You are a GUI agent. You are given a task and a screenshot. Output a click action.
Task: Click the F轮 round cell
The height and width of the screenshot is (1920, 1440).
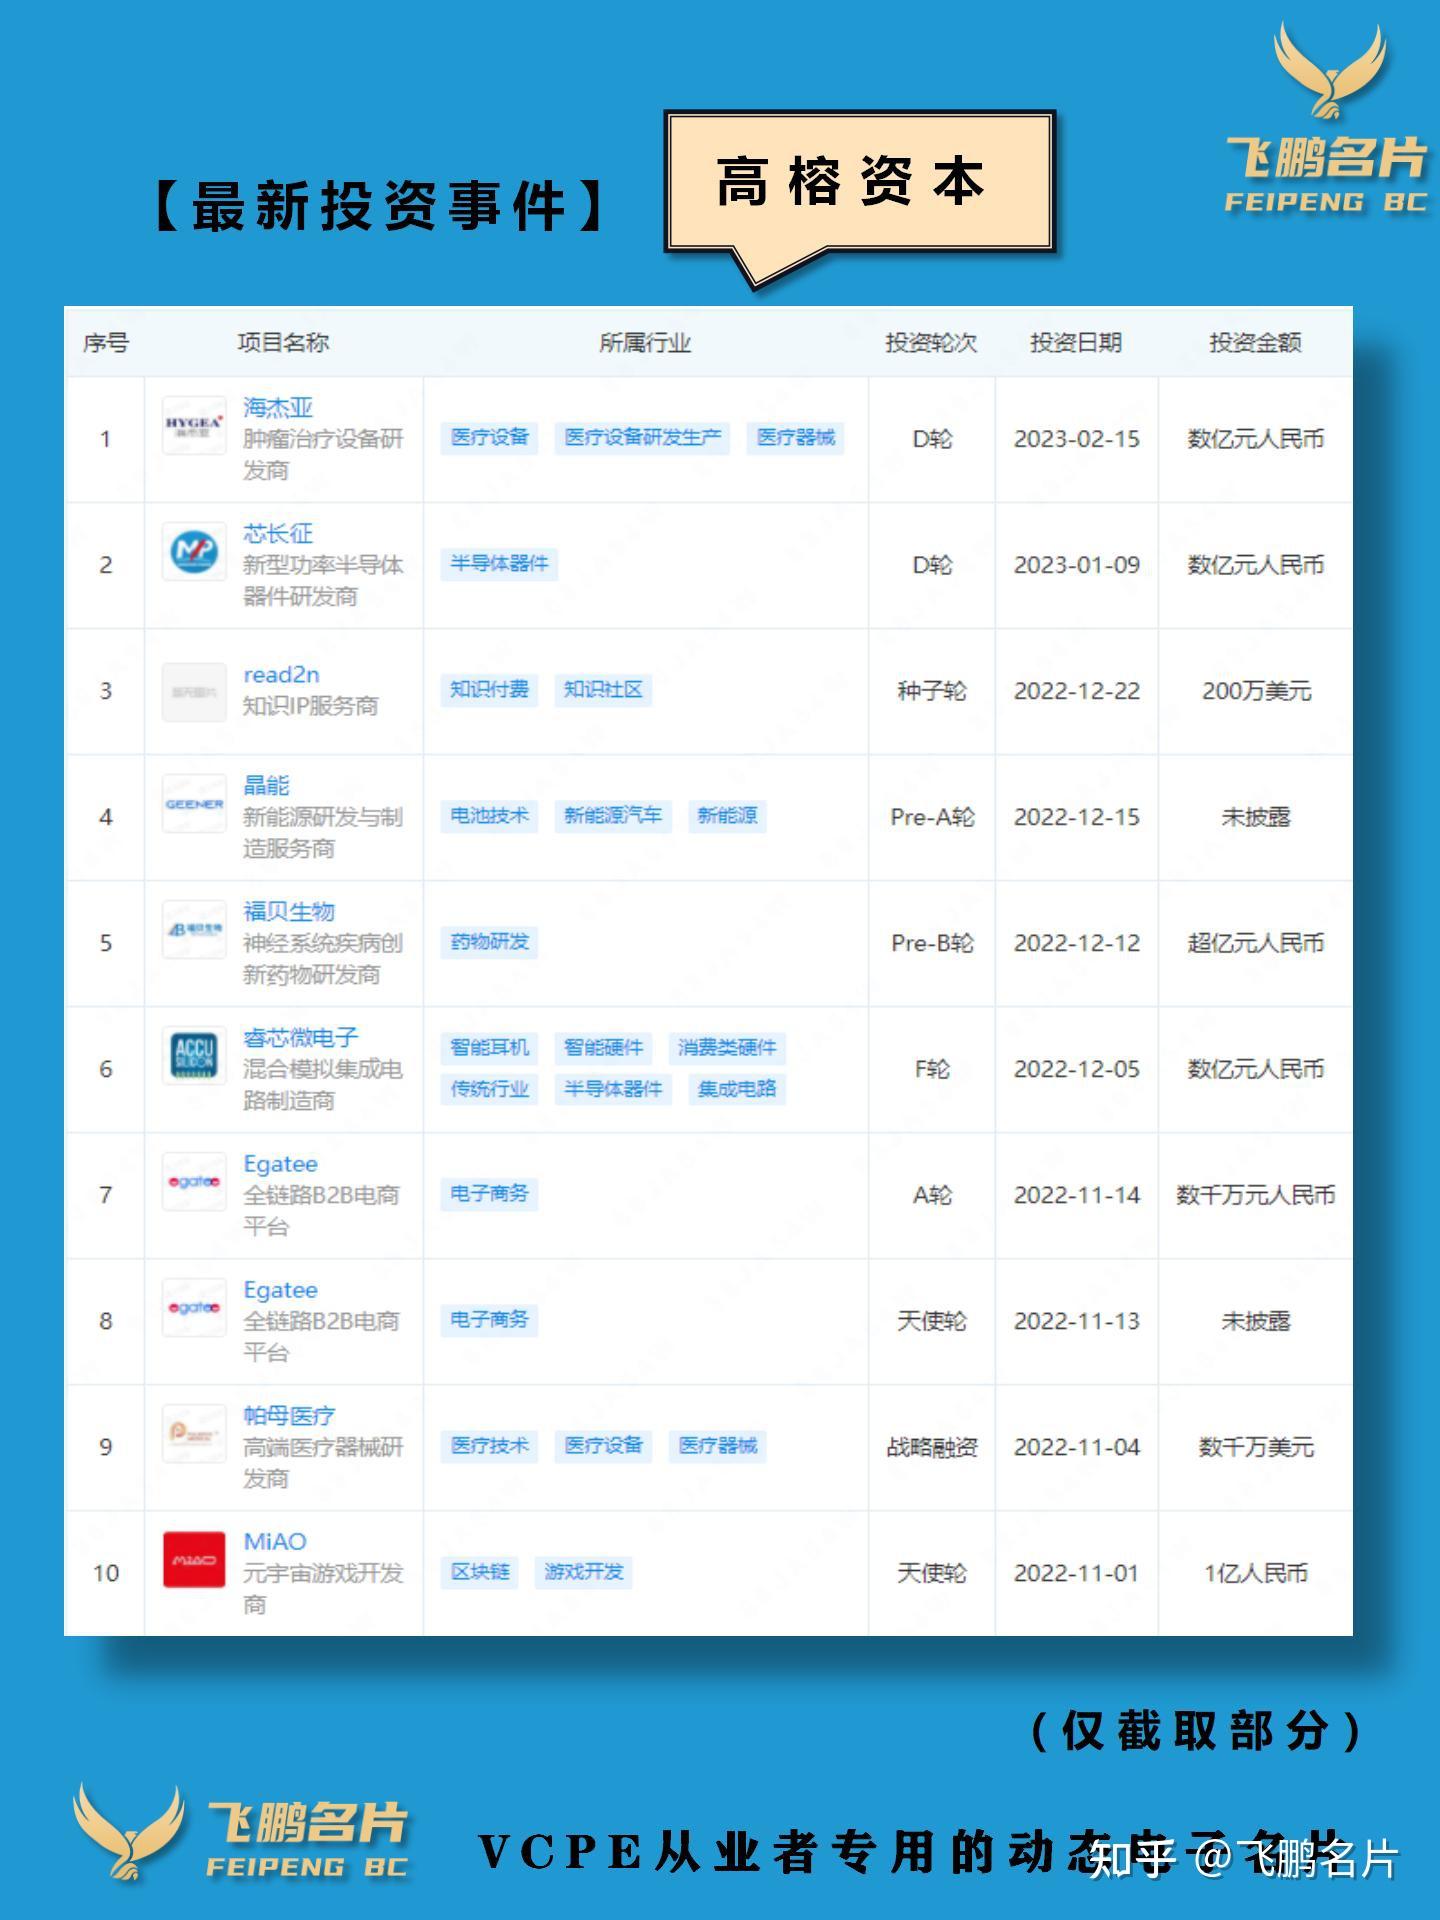click(x=932, y=1069)
